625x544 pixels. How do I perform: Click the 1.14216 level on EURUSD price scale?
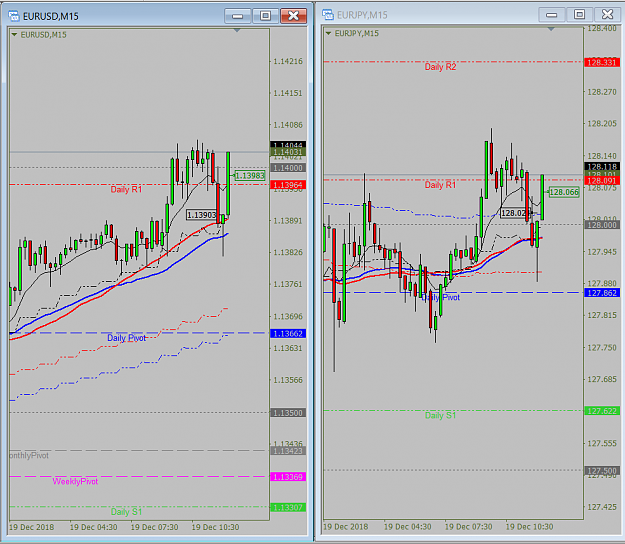click(288, 61)
